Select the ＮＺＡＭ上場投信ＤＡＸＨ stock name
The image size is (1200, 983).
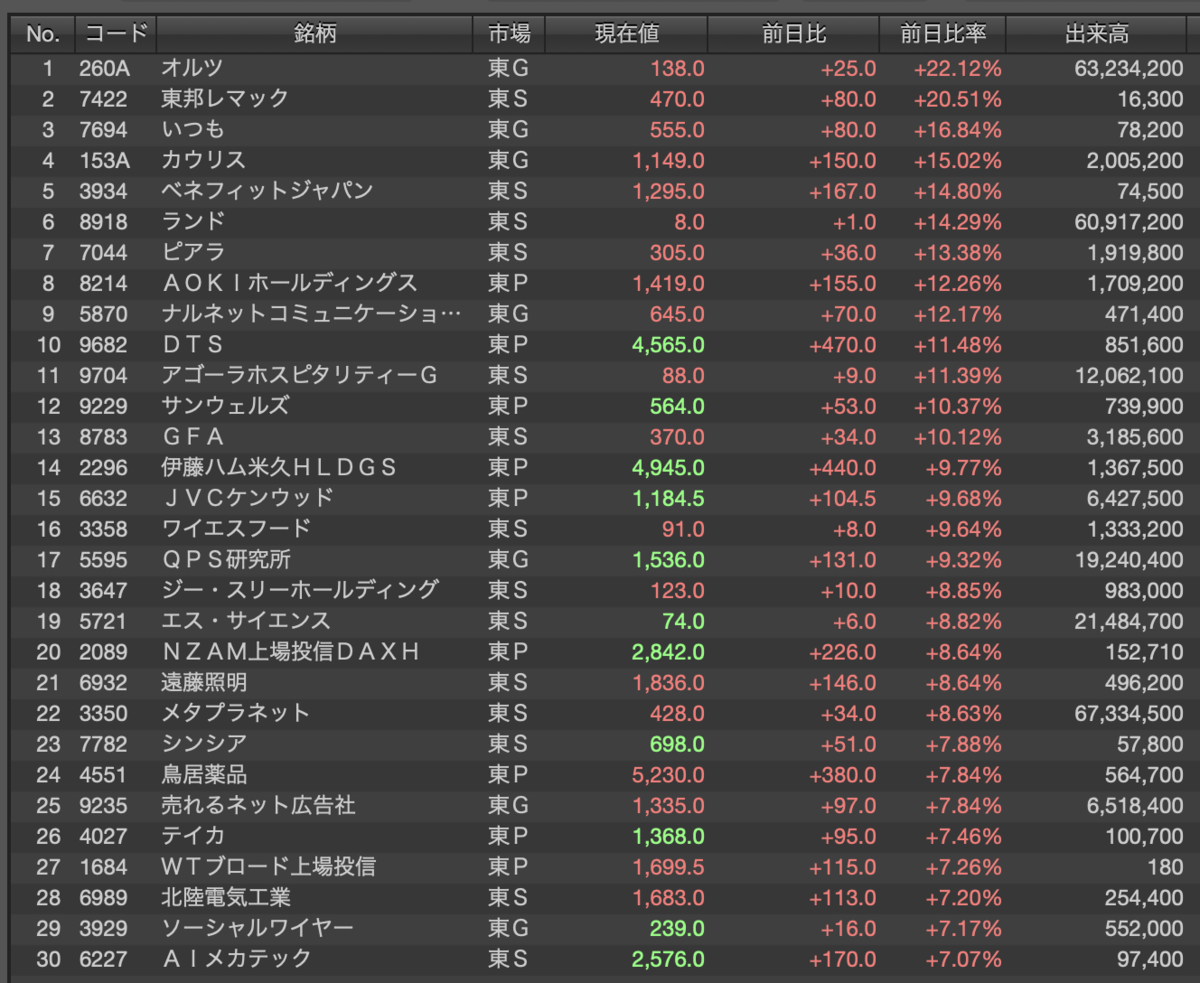point(289,652)
